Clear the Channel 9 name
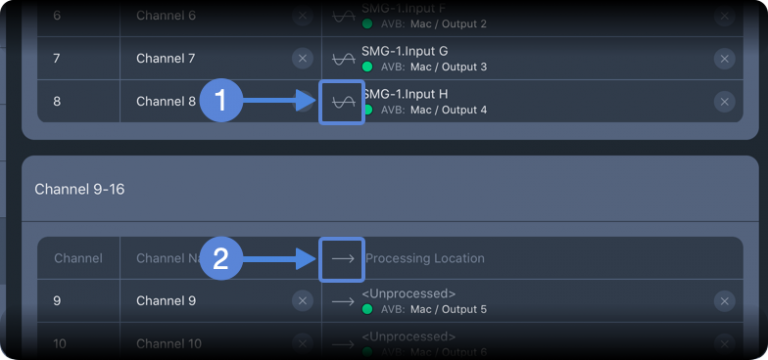The height and width of the screenshot is (360, 768). point(303,301)
